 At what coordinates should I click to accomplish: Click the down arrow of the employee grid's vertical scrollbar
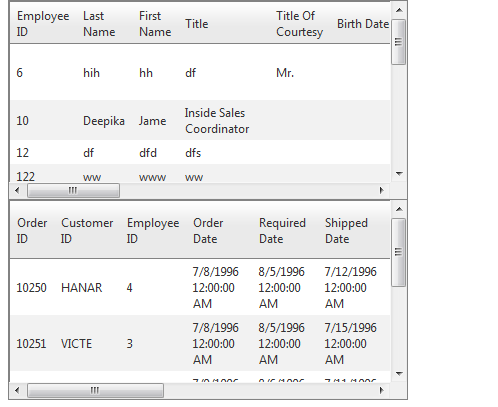(x=399, y=173)
